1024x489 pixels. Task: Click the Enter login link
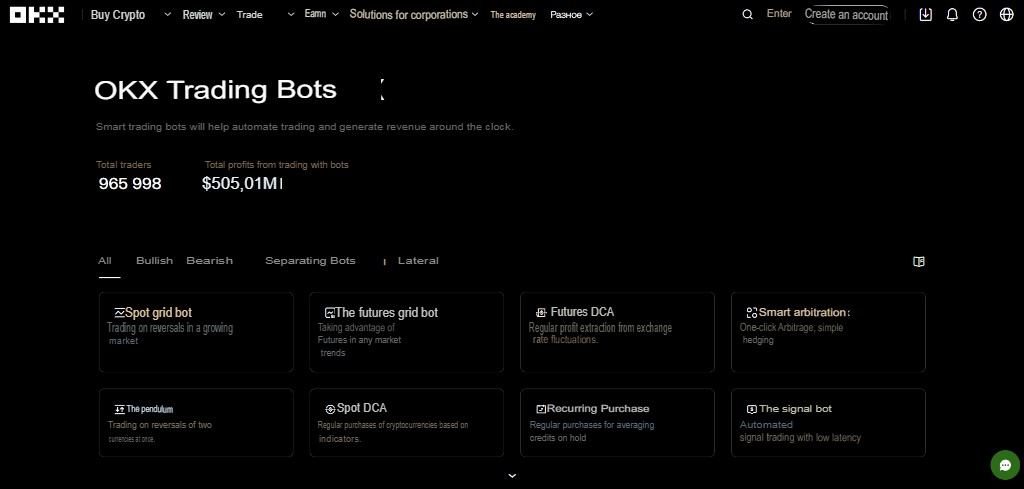(x=779, y=14)
